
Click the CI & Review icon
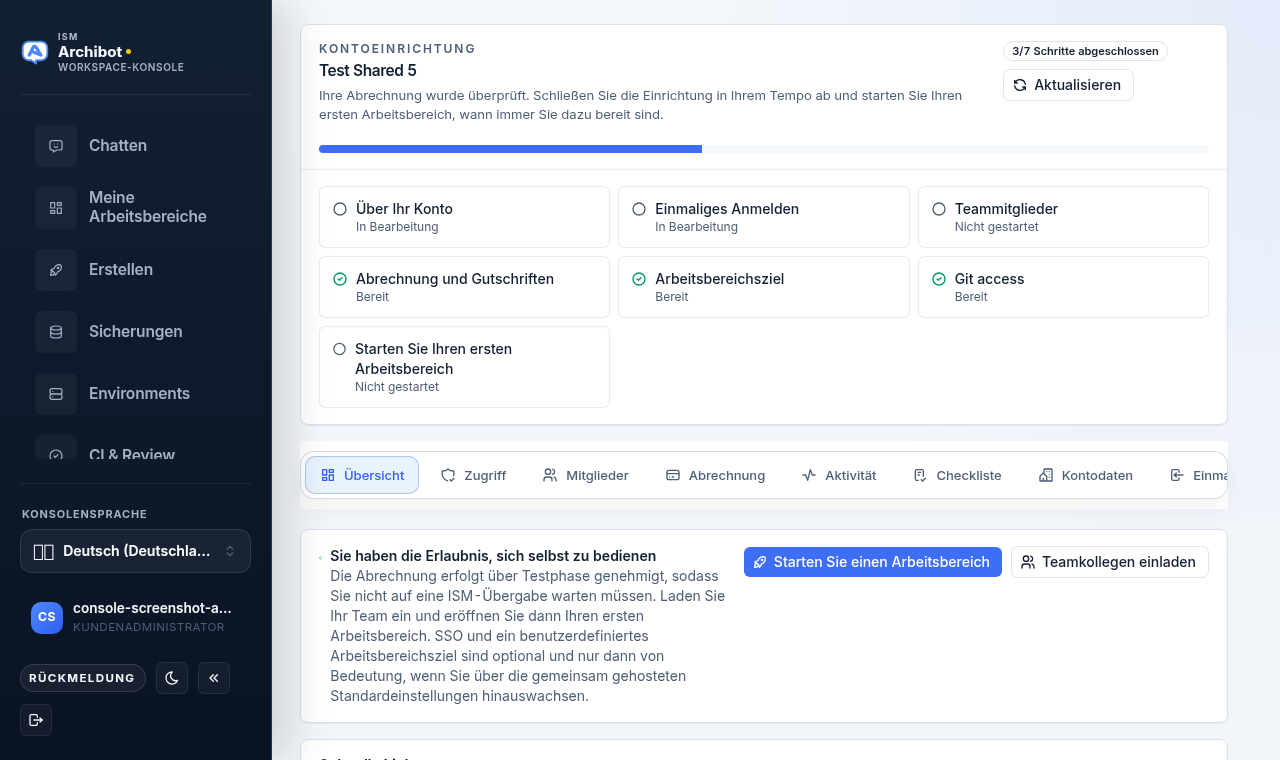[x=56, y=452]
